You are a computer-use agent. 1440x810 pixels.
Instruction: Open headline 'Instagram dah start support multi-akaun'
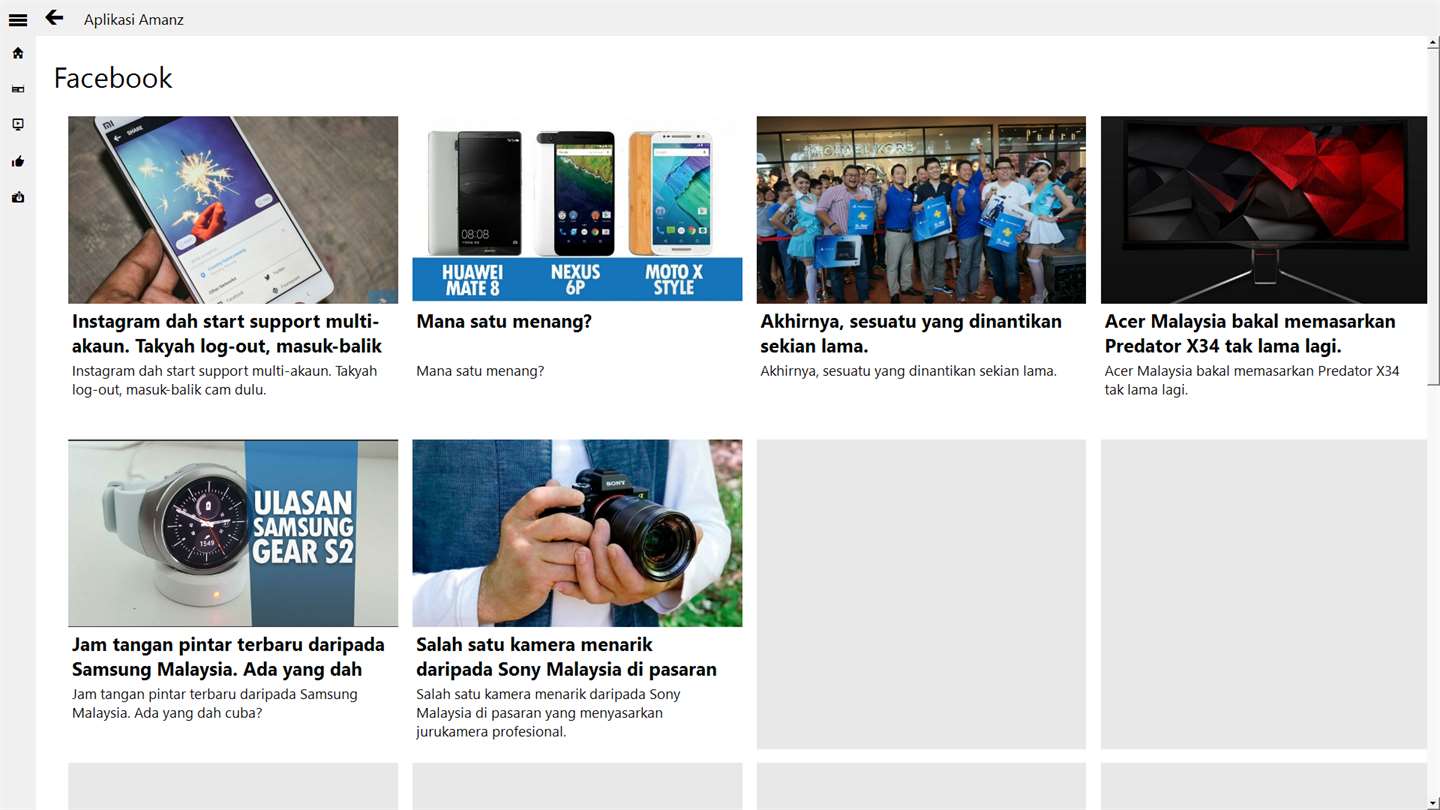pos(227,334)
